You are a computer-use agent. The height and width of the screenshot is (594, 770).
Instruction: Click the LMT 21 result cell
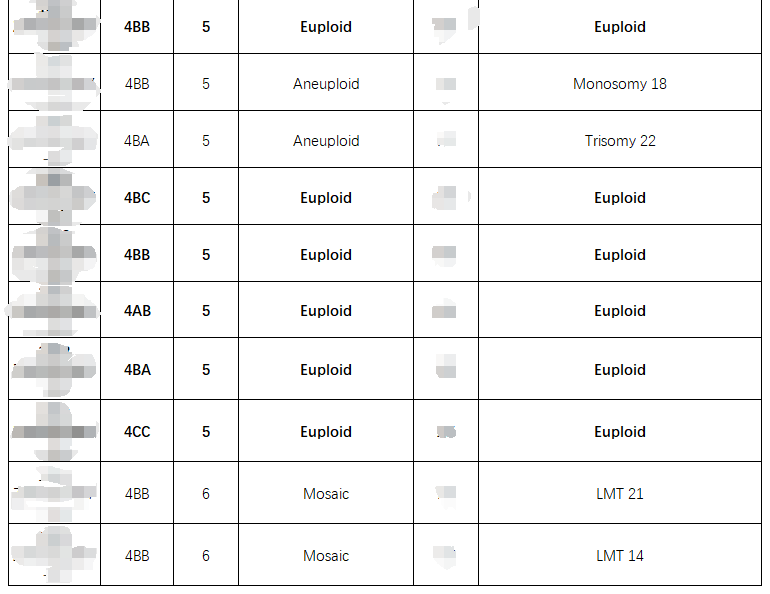620,494
